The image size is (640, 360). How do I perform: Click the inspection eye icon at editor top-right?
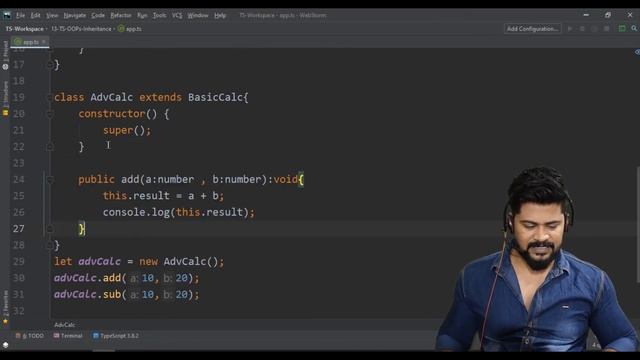coord(637,52)
